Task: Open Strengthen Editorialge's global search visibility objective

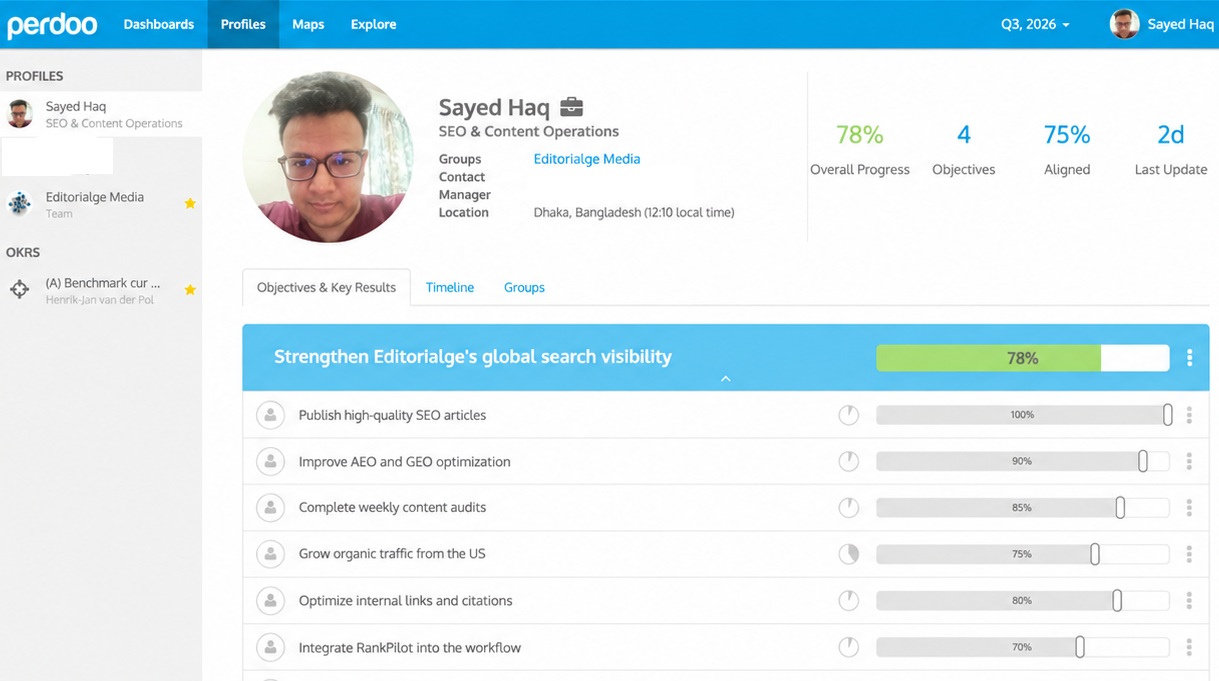Action: click(x=473, y=357)
